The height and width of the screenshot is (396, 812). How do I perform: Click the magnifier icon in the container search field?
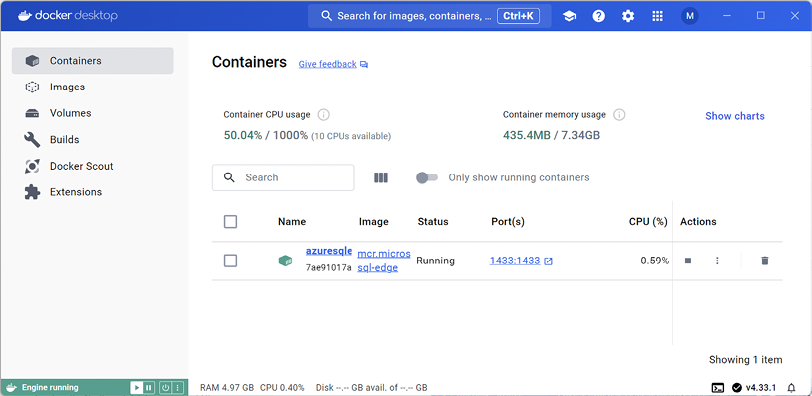click(x=229, y=178)
